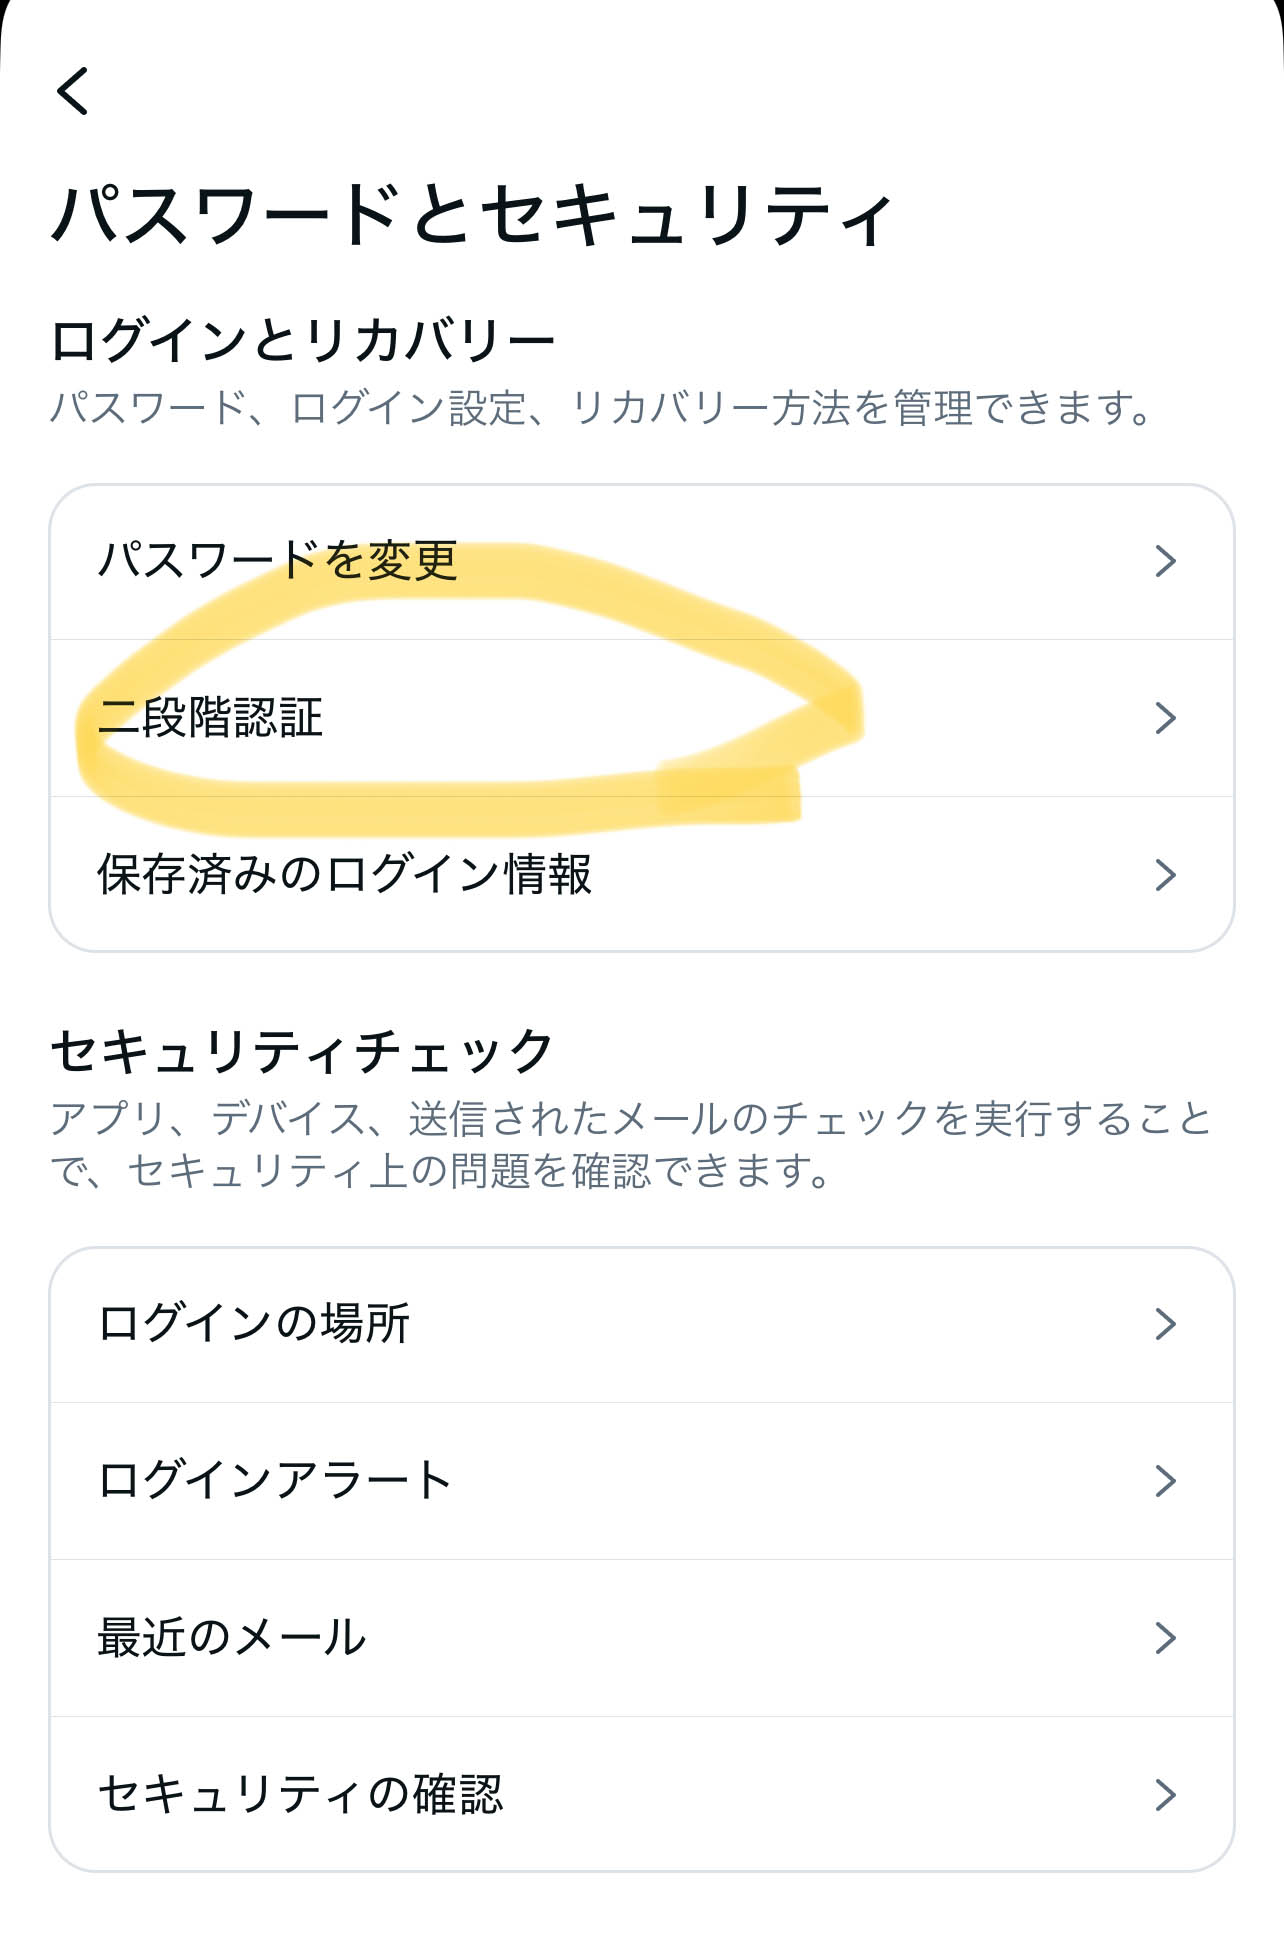
Task: Tap the chevron beside ログインアラート
Action: click(1164, 1481)
